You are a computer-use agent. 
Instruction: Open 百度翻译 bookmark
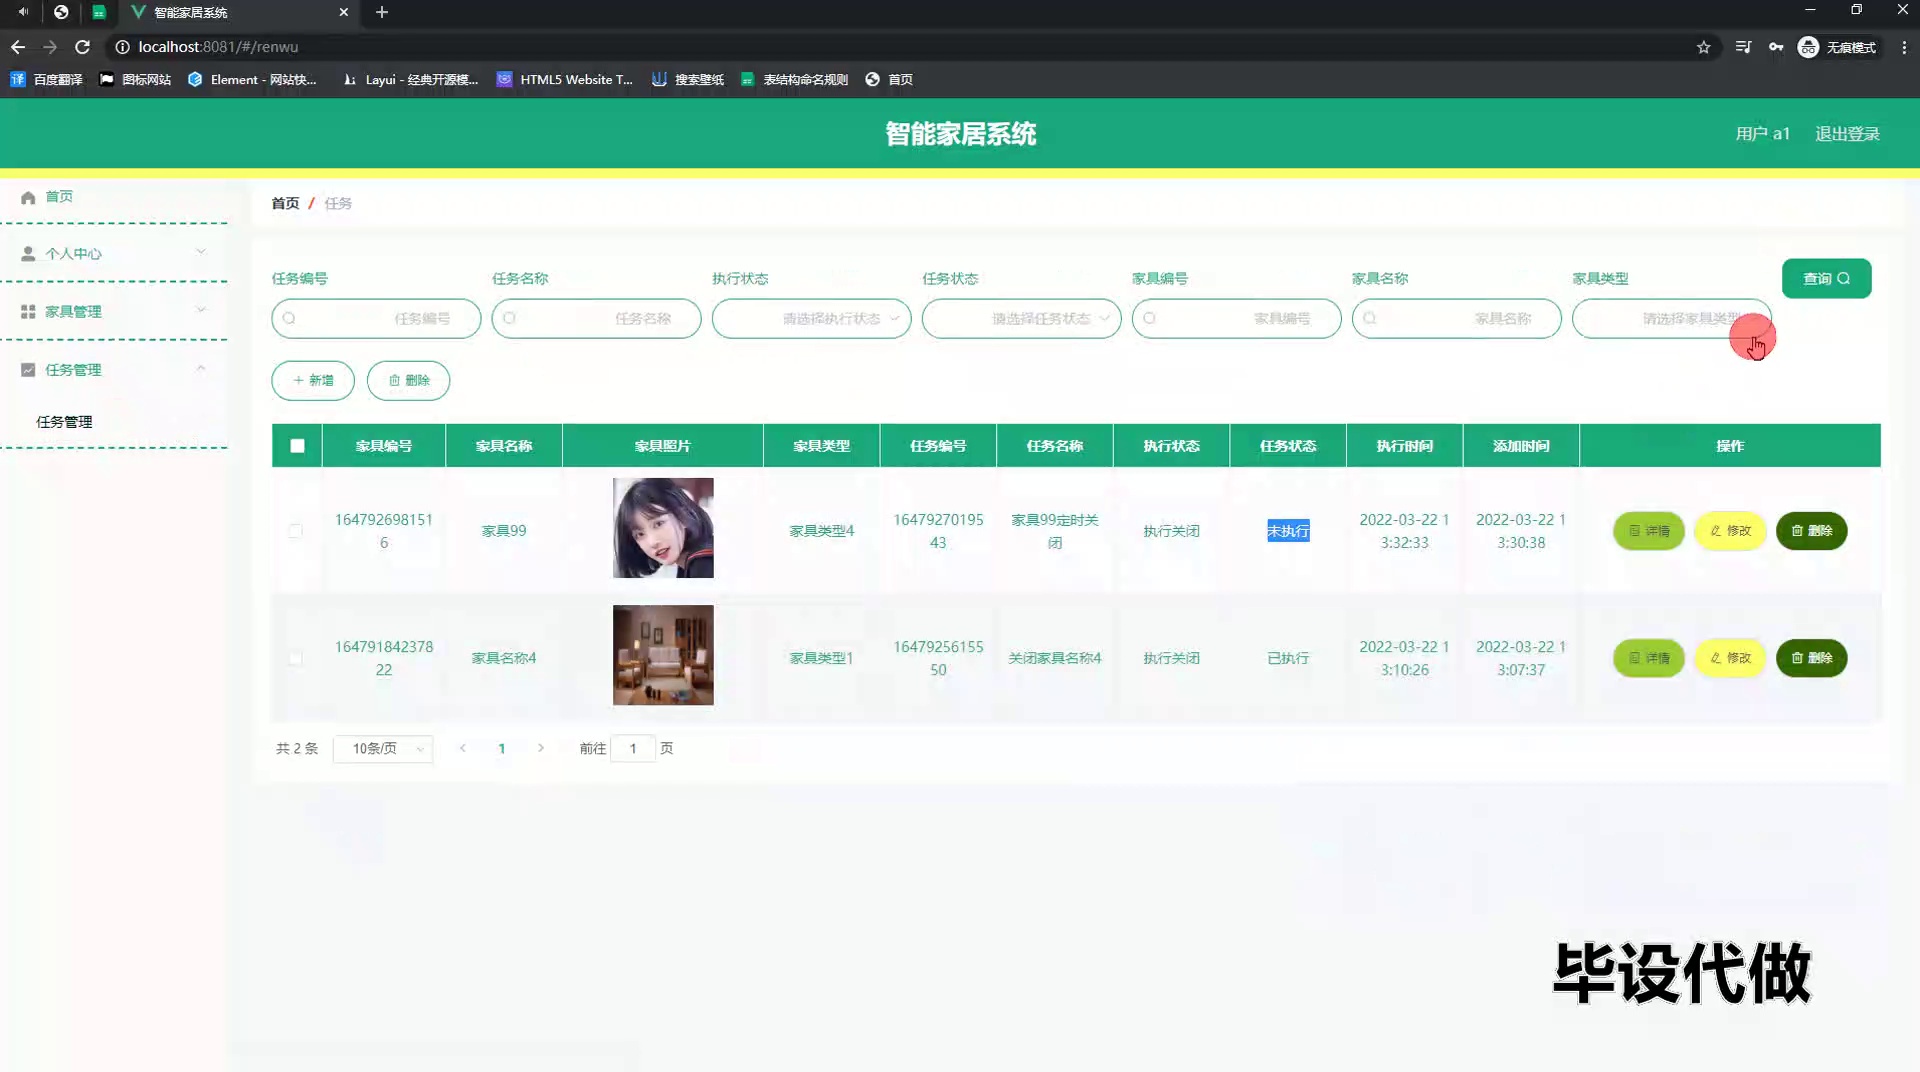(x=46, y=80)
